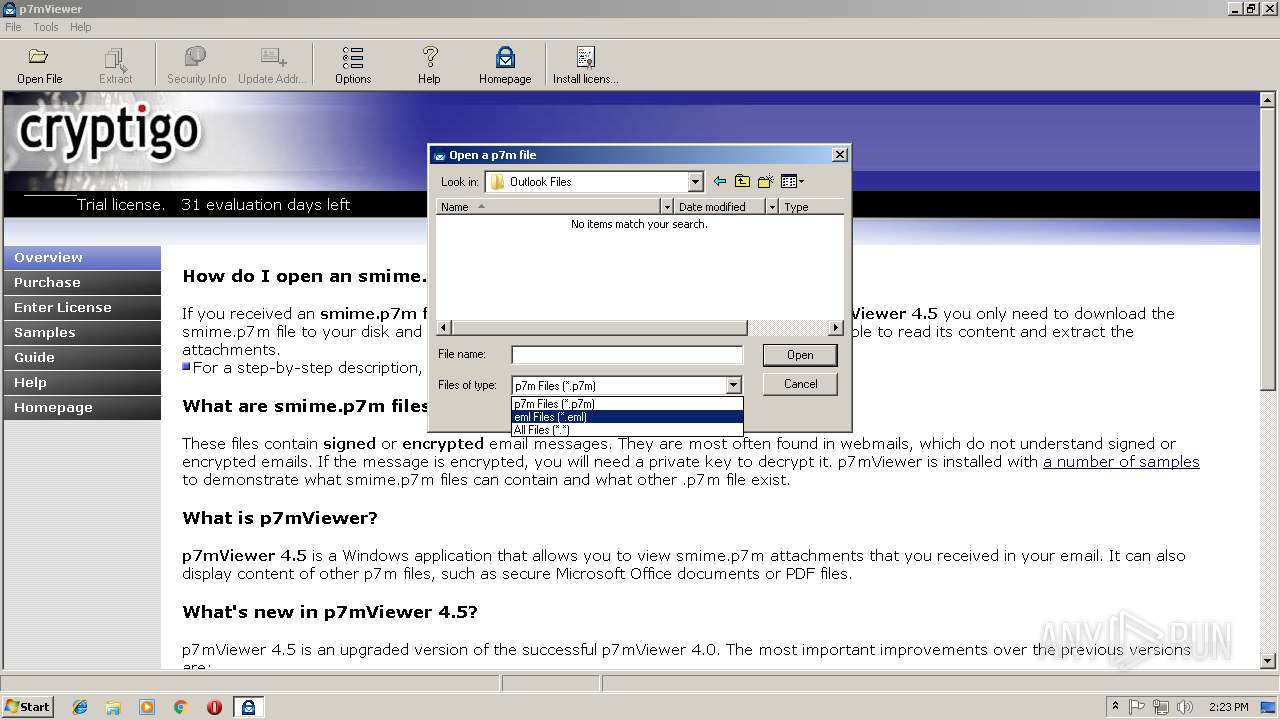The image size is (1280, 720).
Task: Open the Homepage sidebar item
Action: pyautogui.click(x=82, y=407)
